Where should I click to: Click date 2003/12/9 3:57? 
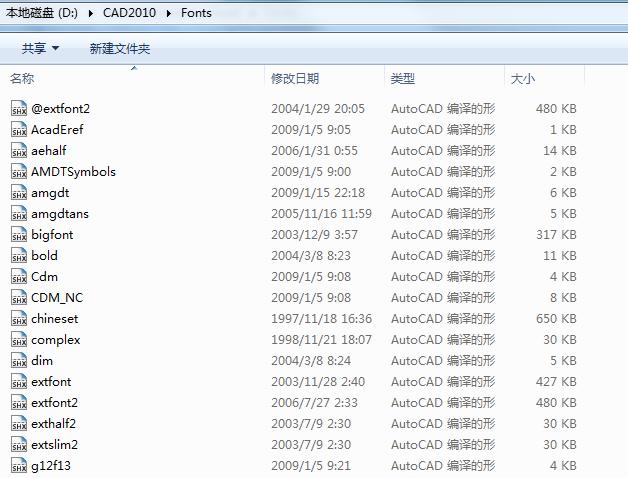point(314,234)
